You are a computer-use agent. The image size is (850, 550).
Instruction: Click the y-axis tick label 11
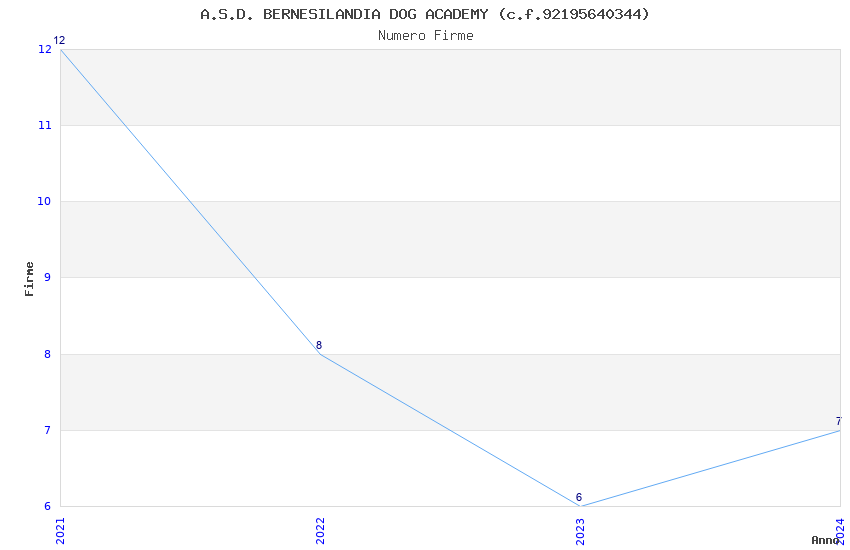tap(44, 125)
